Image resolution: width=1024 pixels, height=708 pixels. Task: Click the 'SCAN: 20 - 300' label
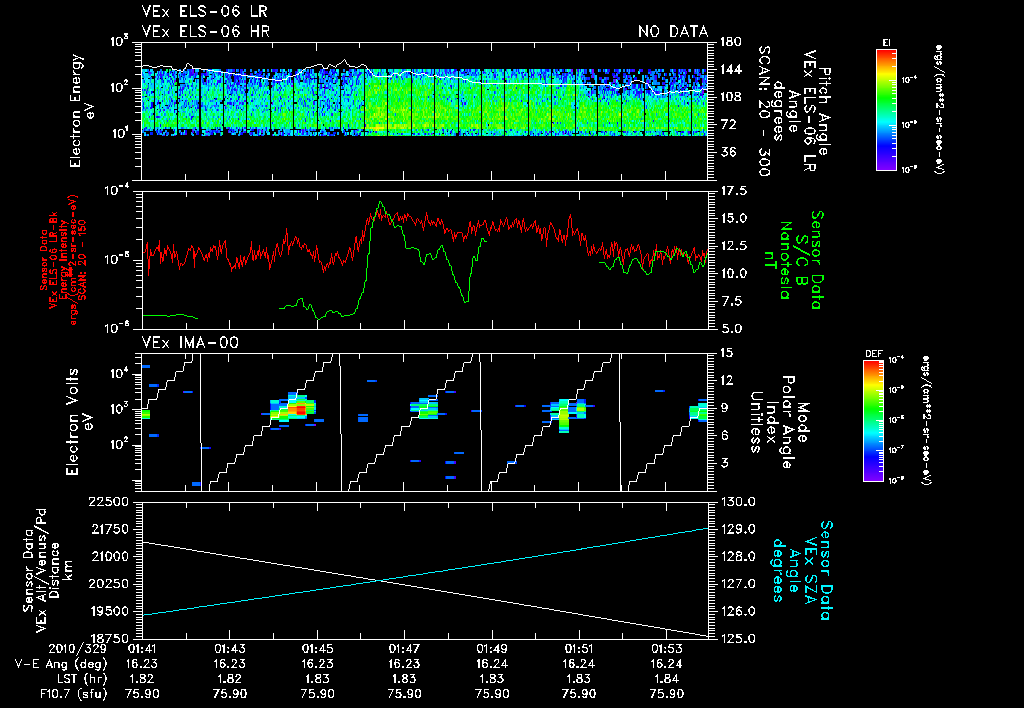click(x=763, y=111)
